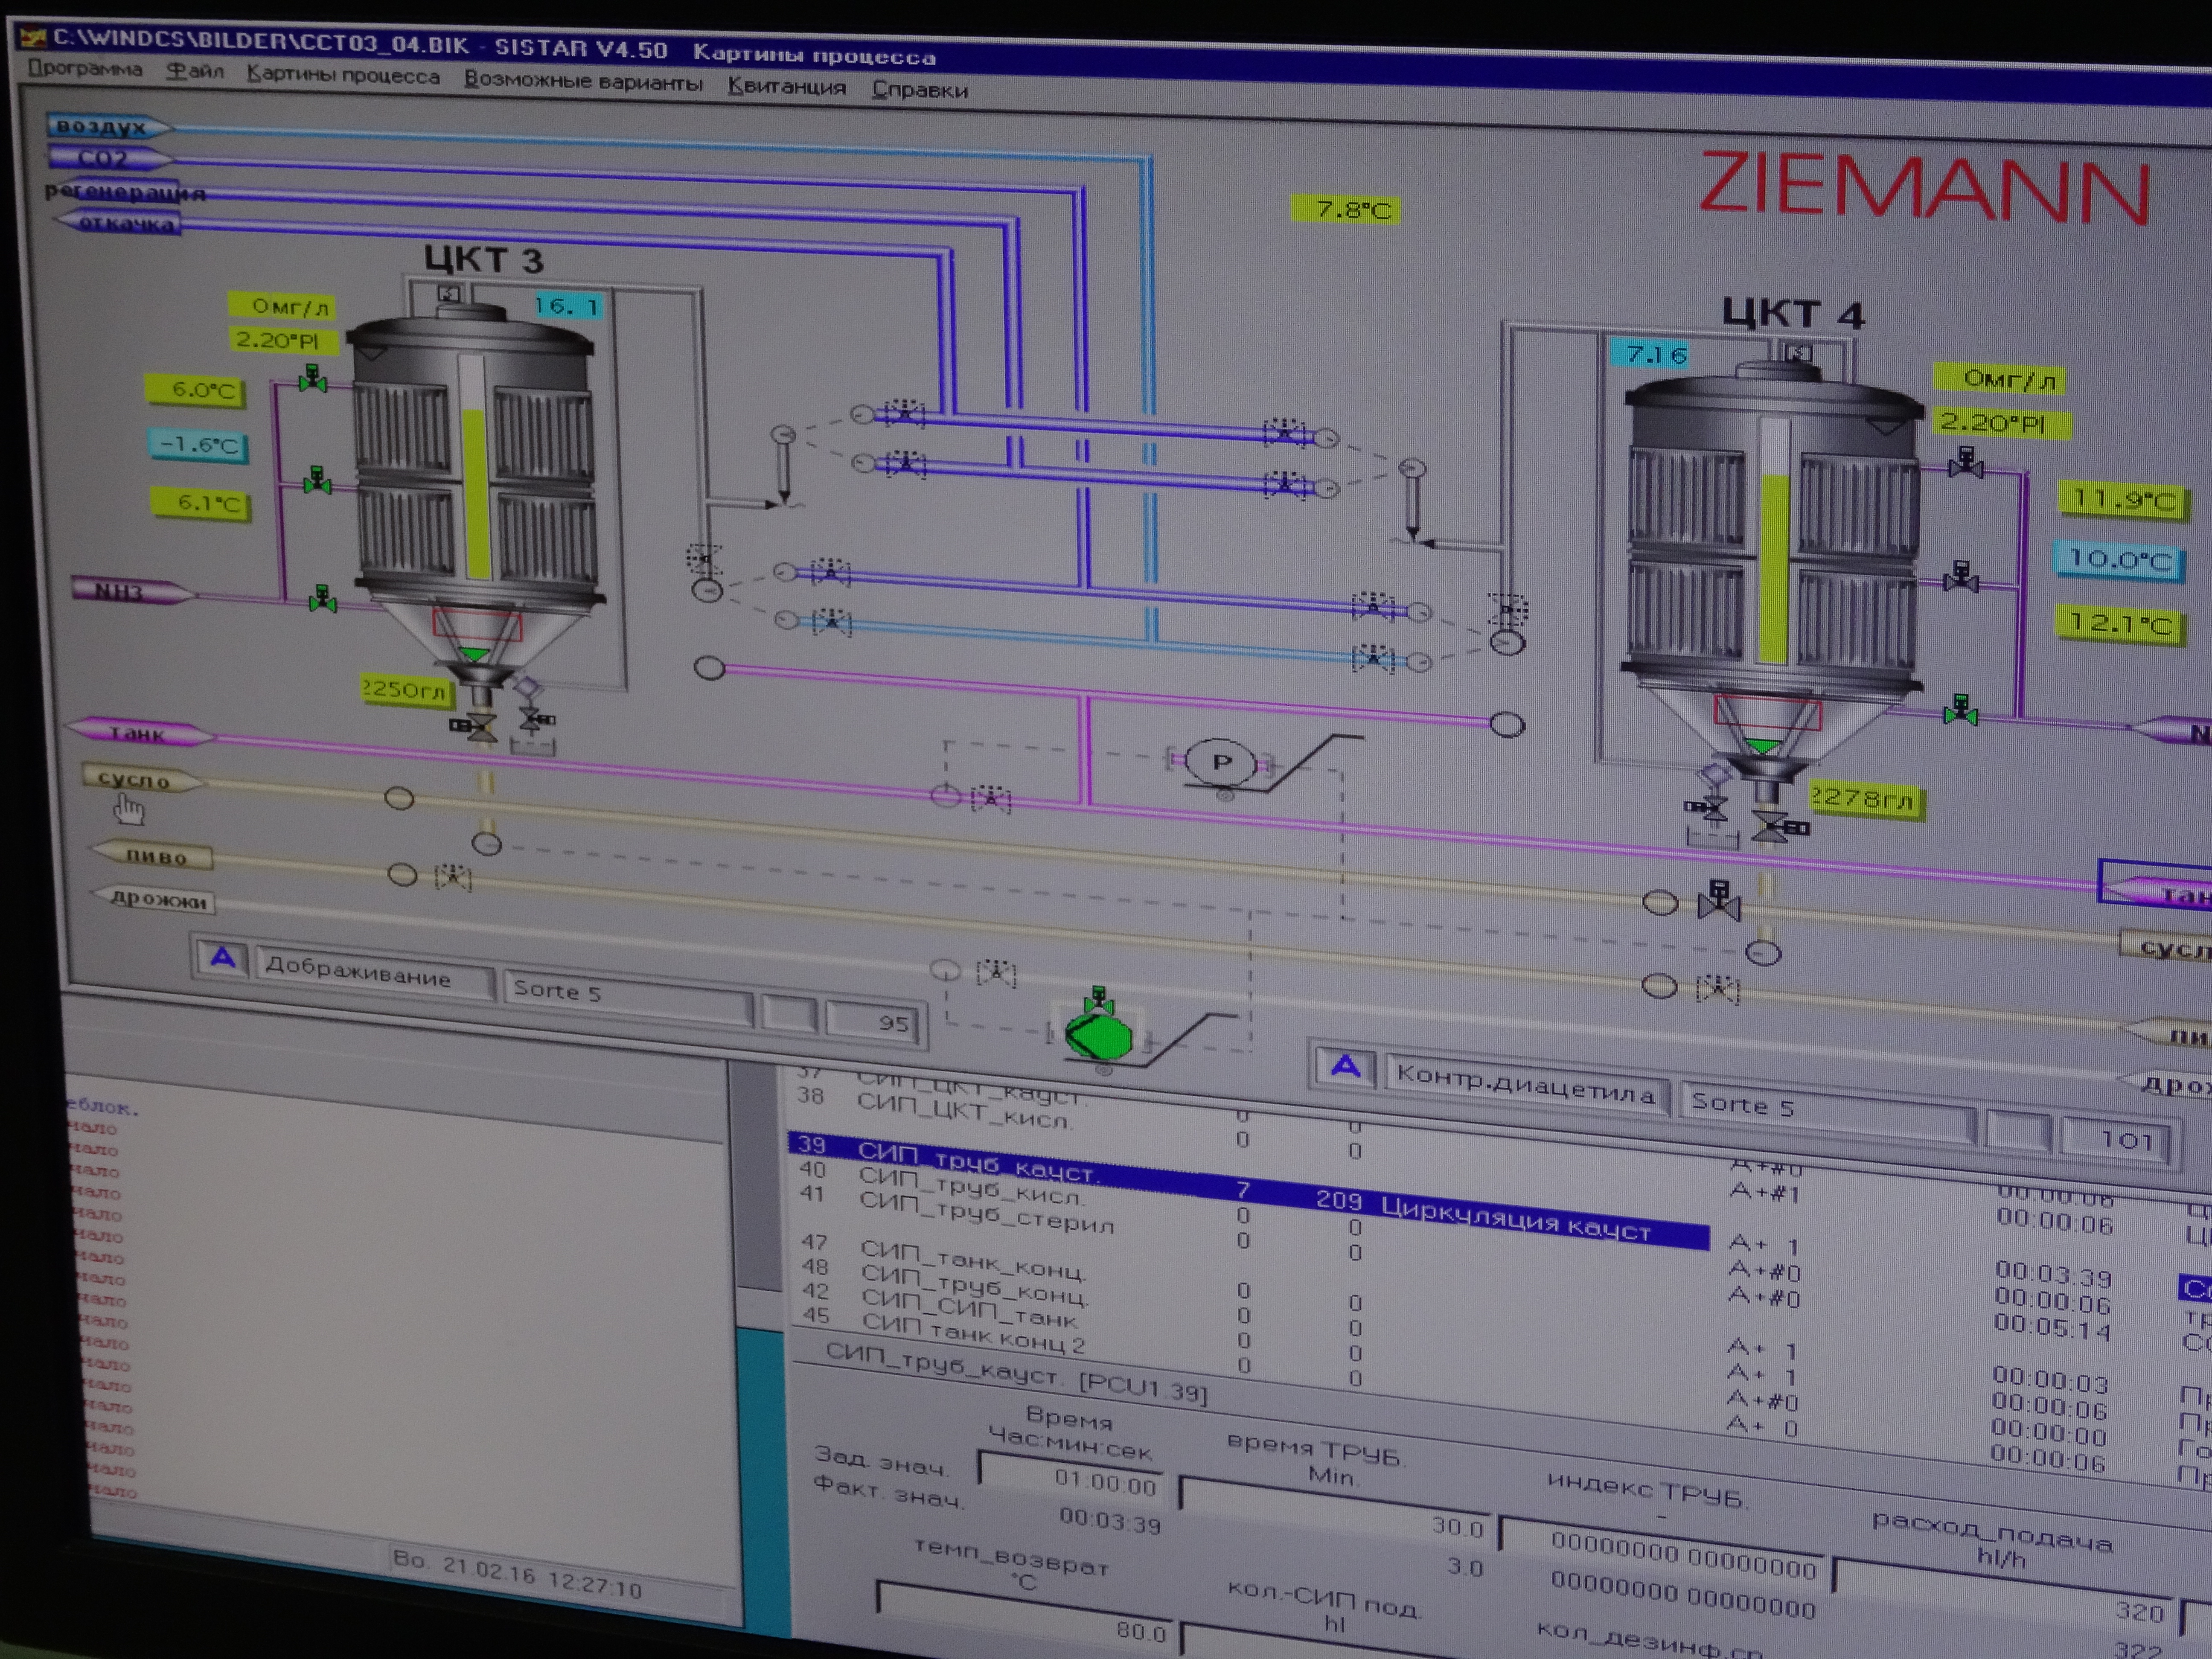Image resolution: width=2212 pixels, height=1659 pixels.
Task: Click the ЦКТ 4 level bar indicator
Action: click(1774, 540)
